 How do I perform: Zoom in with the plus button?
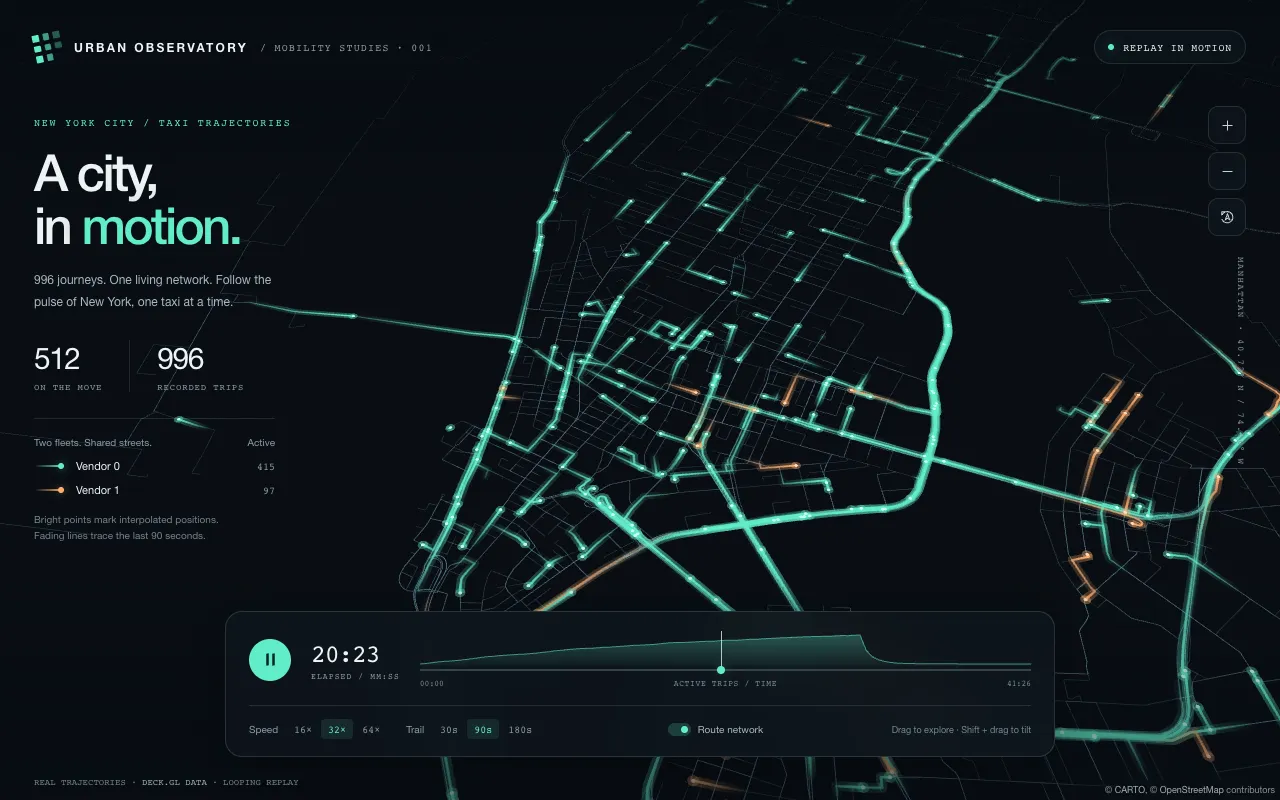(1227, 125)
